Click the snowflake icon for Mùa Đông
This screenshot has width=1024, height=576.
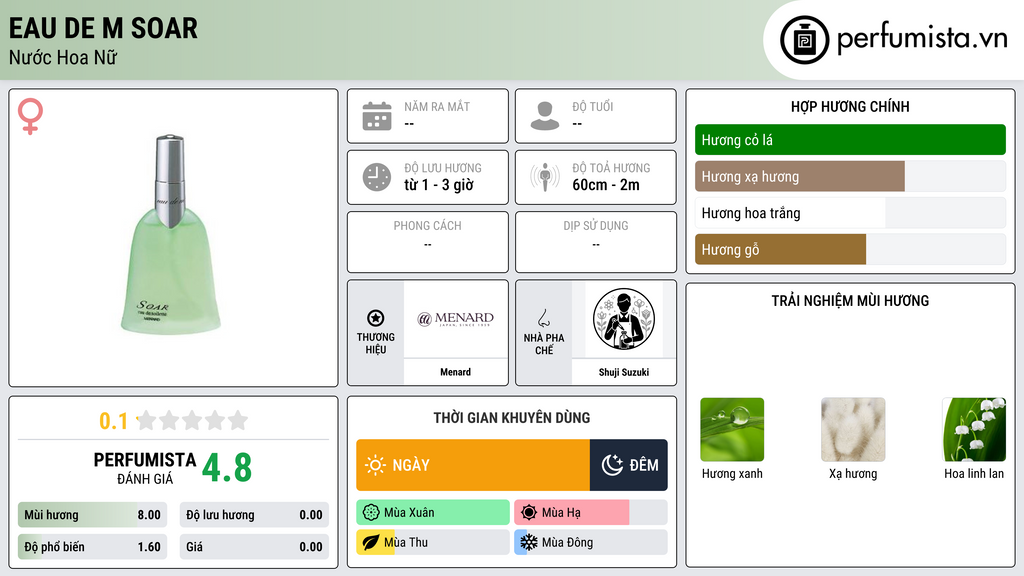point(529,543)
